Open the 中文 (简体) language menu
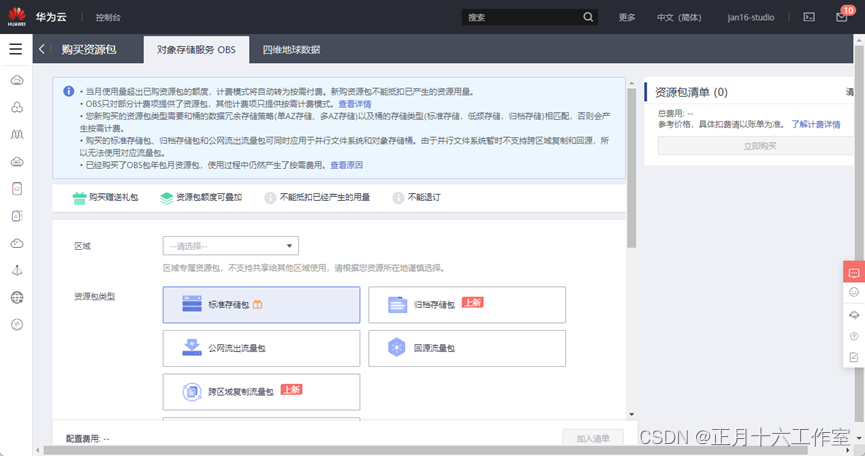Viewport: 865px width, 456px height. (679, 17)
